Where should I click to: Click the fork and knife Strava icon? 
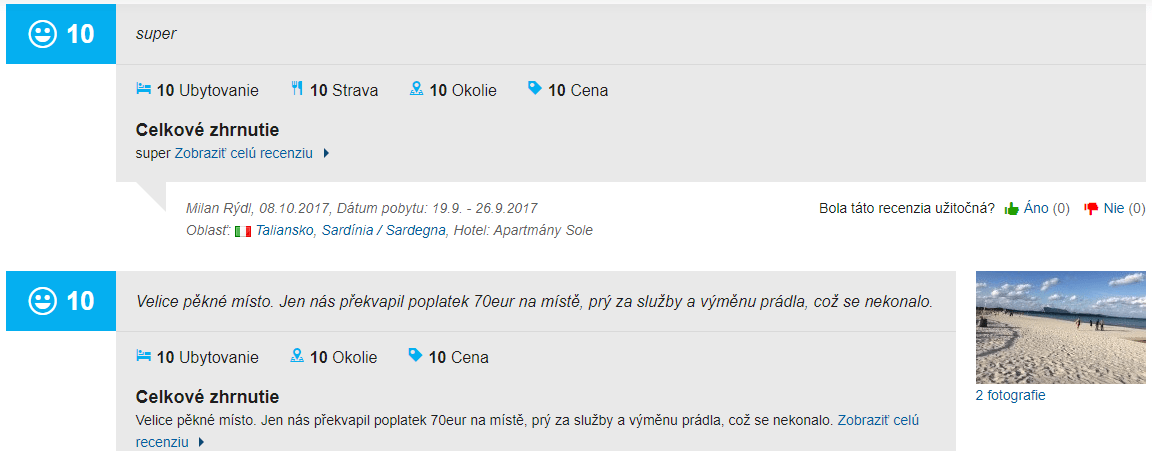297,89
